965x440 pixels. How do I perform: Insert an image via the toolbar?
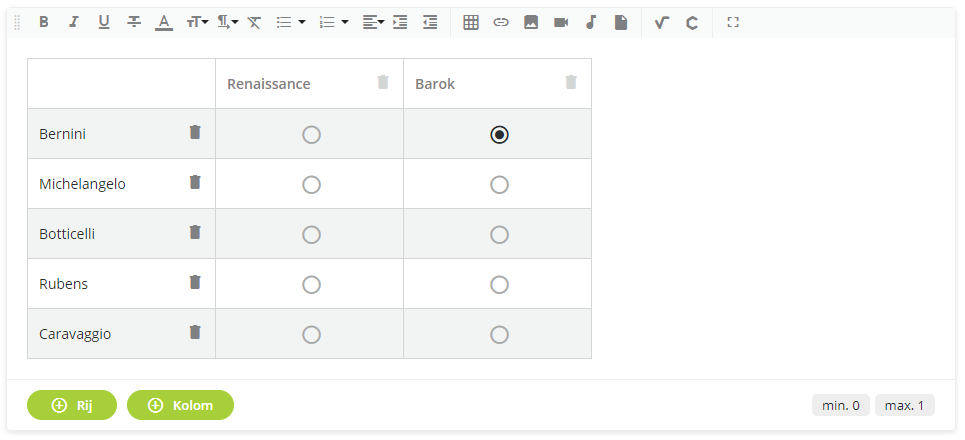[x=531, y=22]
